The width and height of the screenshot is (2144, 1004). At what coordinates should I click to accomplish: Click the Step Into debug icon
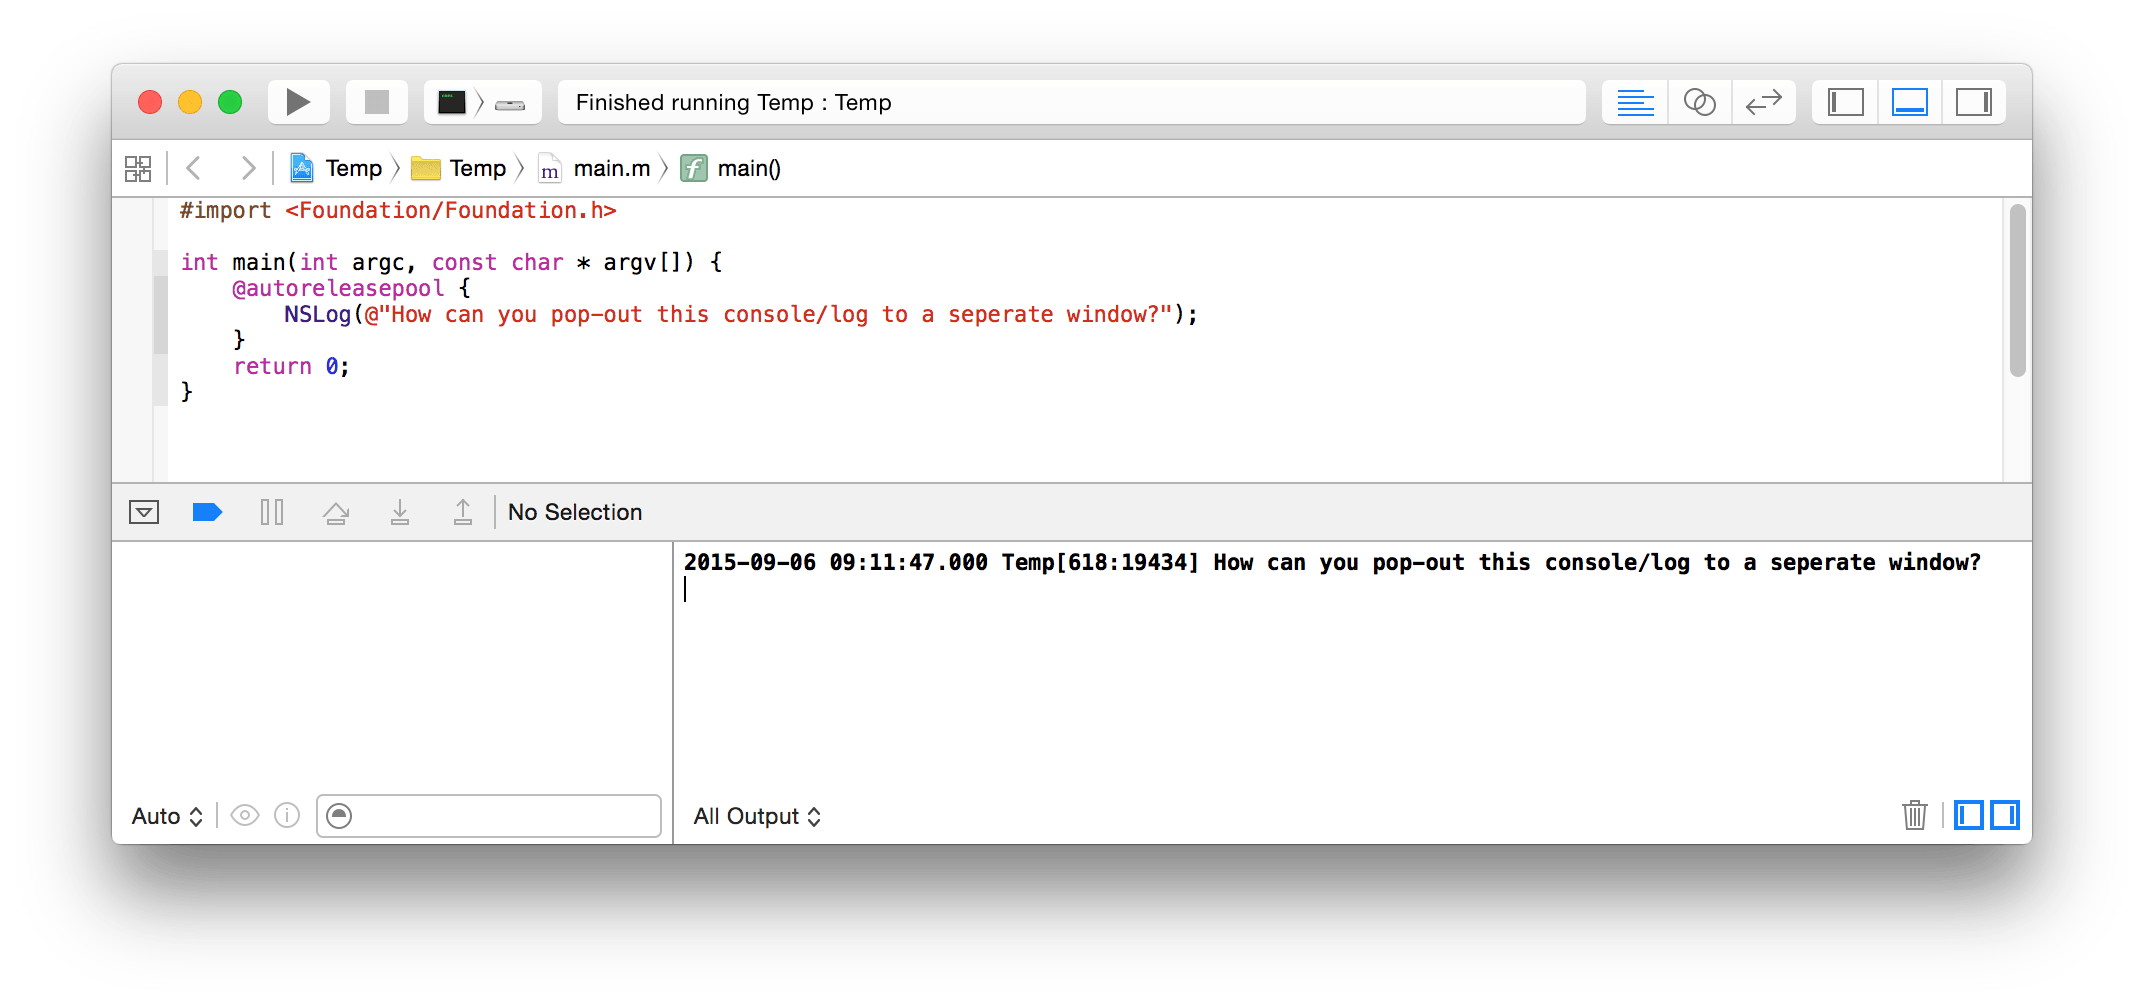pos(399,512)
